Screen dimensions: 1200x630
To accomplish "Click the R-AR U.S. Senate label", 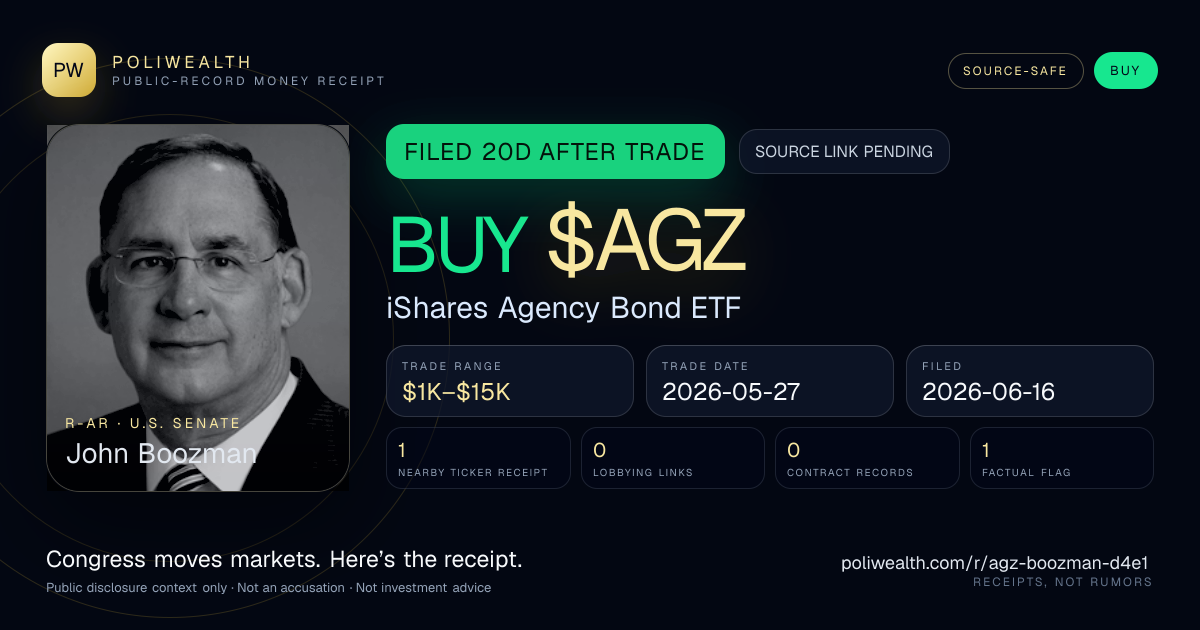I will tap(153, 423).
